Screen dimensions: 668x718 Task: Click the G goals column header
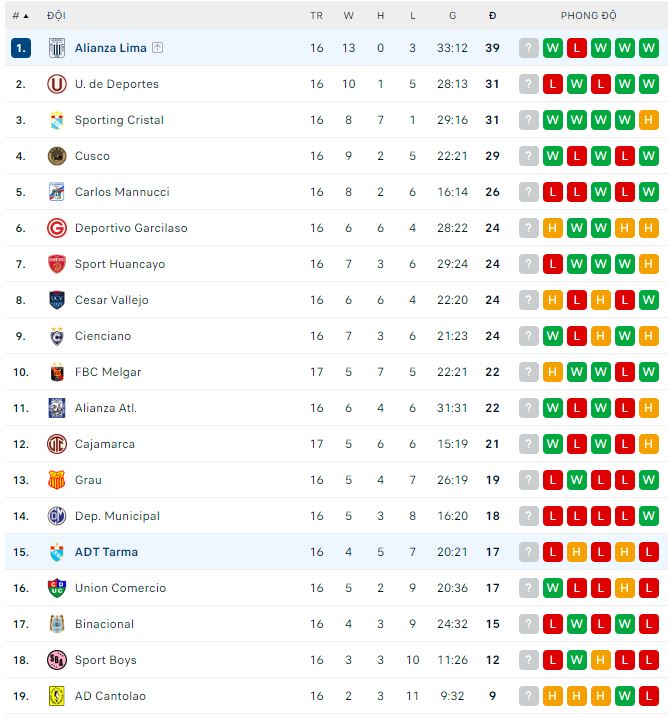click(452, 15)
